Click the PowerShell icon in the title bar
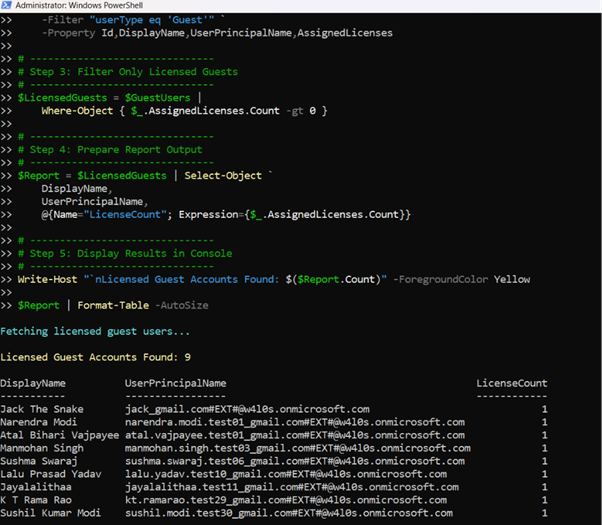 pos(8,7)
